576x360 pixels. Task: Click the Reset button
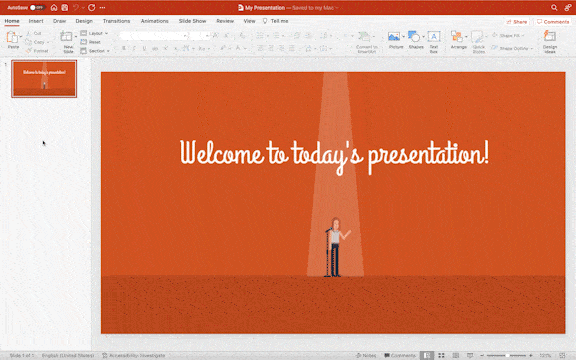coord(91,42)
